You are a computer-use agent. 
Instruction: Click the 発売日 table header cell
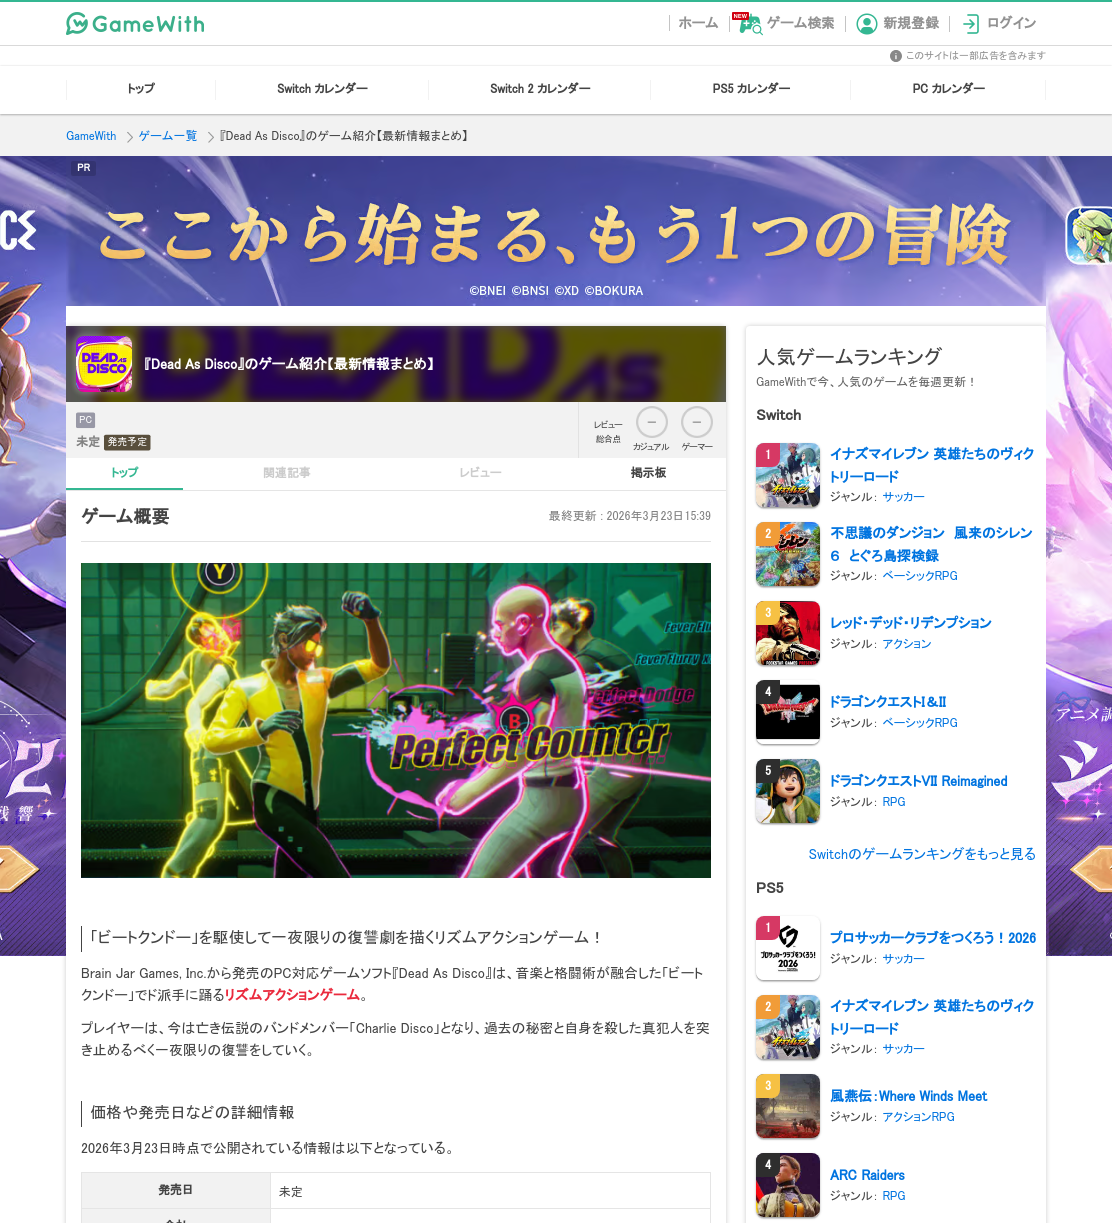tap(175, 1190)
